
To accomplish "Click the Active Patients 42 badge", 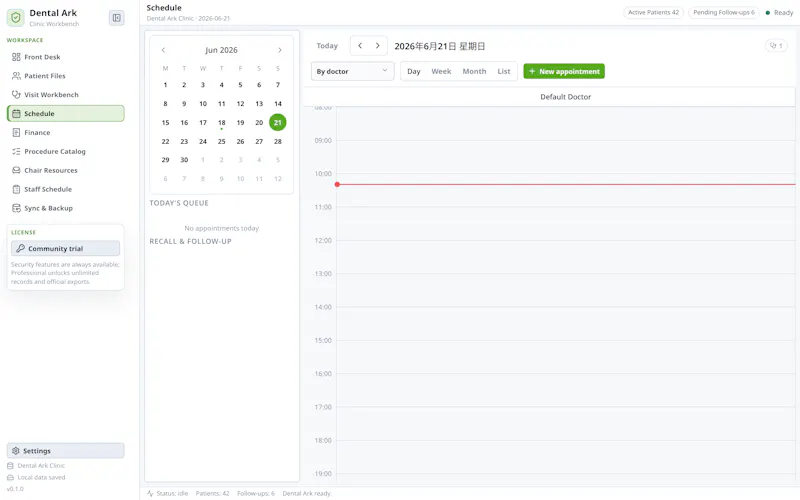I will coord(653,12).
